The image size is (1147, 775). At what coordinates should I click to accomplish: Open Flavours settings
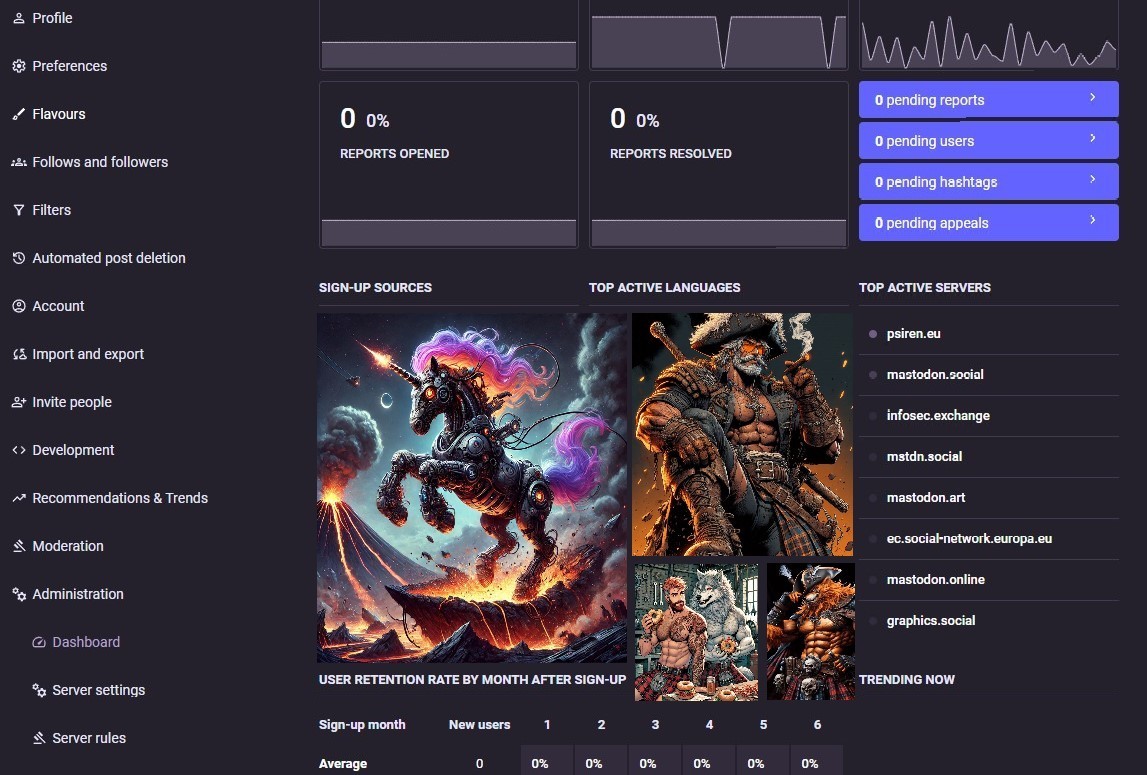59,114
